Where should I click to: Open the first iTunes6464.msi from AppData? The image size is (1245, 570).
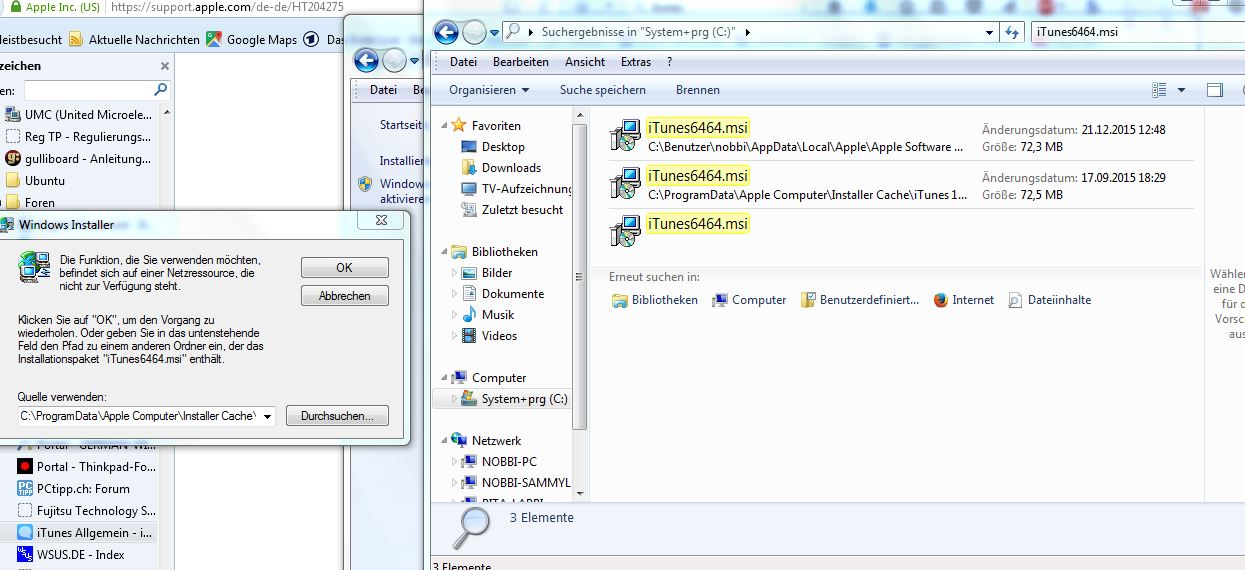[698, 128]
